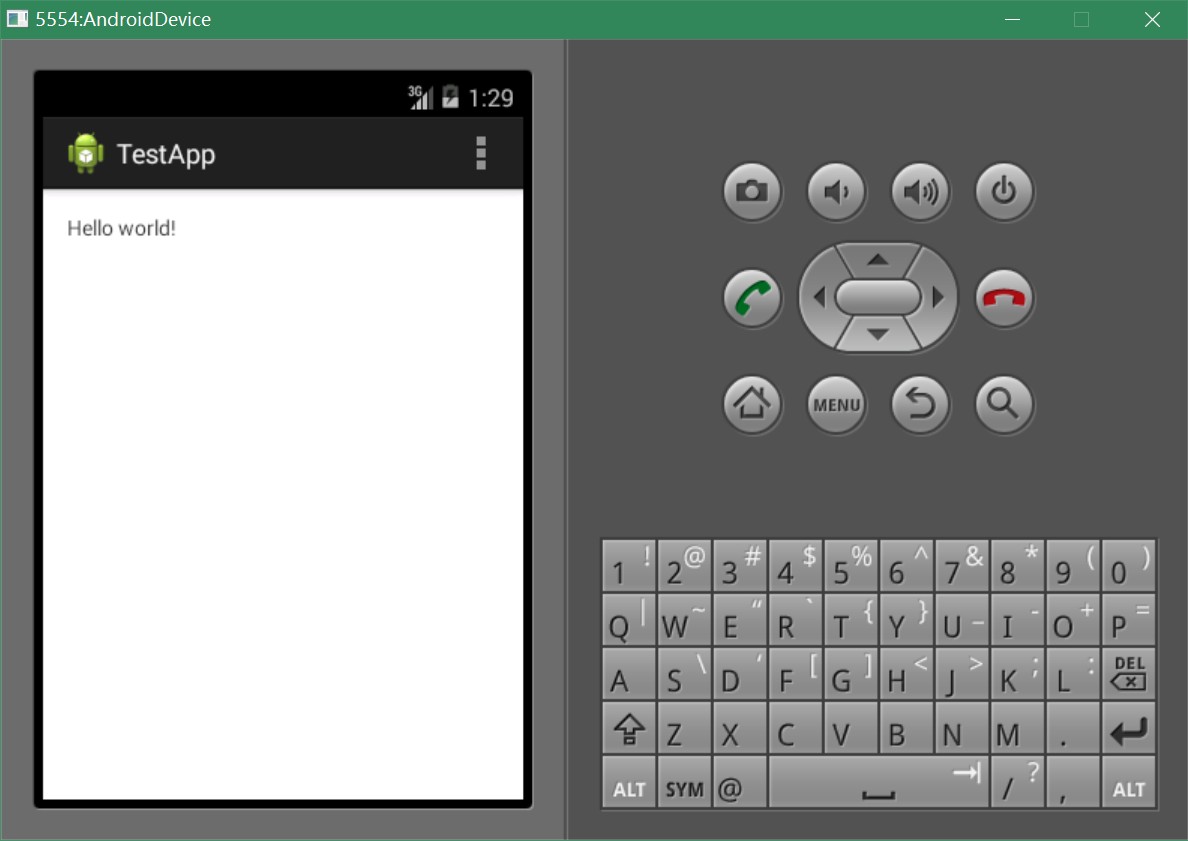This screenshot has height=841, width=1188.
Task: Open the TestApp overflow menu
Action: (481, 154)
